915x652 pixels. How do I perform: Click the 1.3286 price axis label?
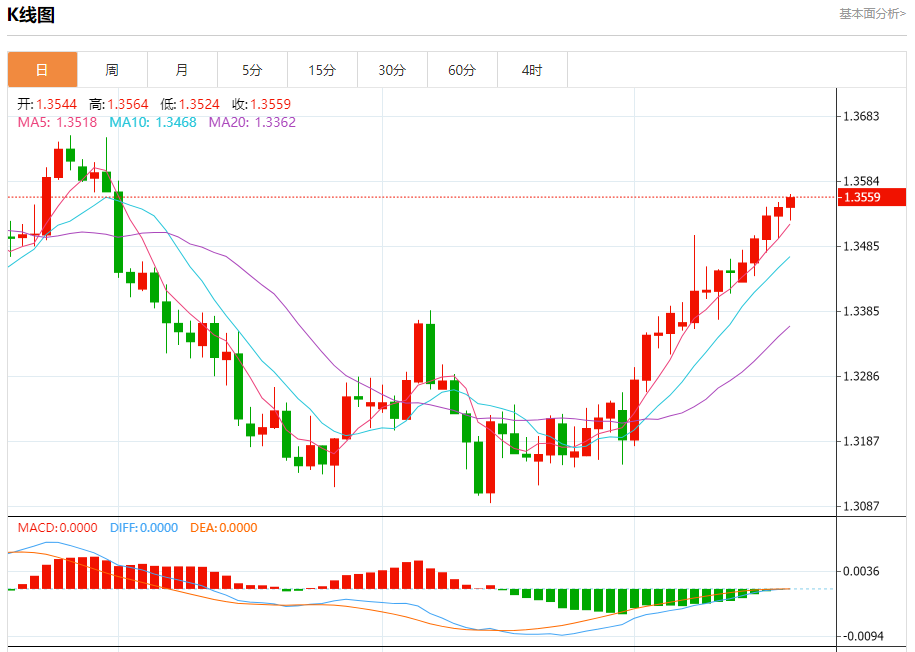point(861,376)
